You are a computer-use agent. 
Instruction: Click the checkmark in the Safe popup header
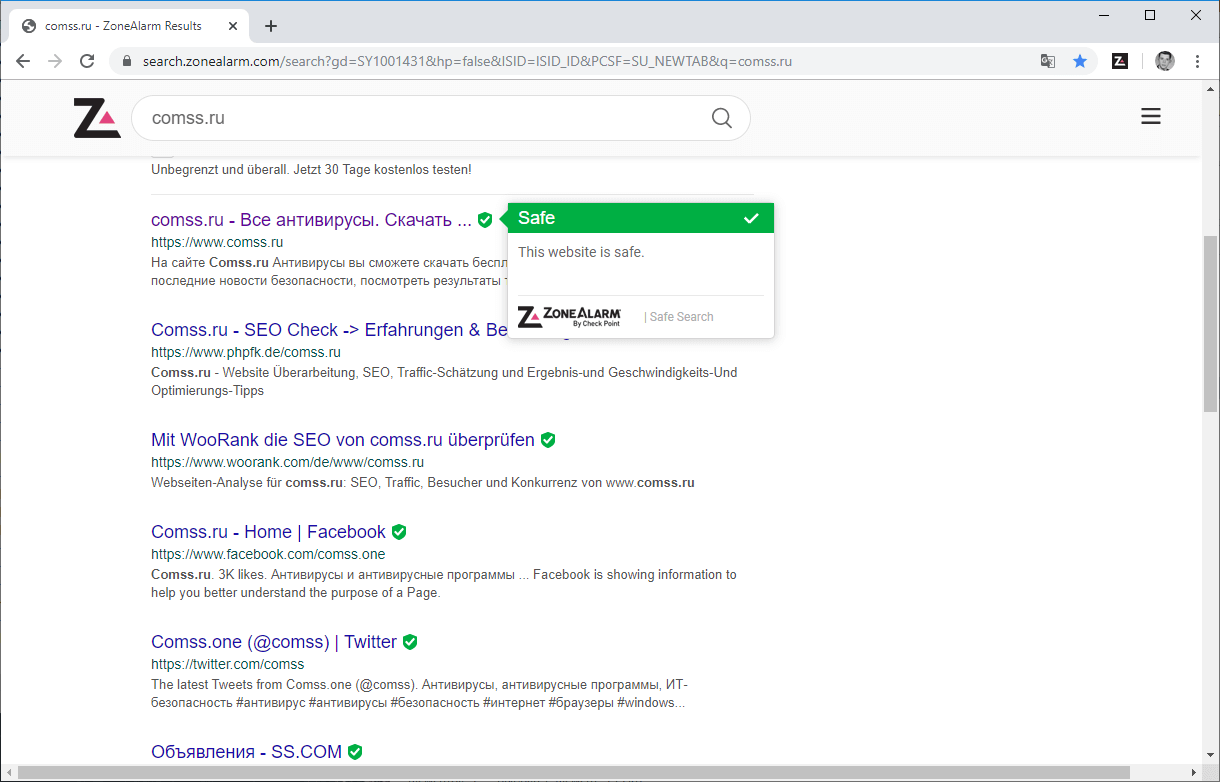[x=751, y=218]
